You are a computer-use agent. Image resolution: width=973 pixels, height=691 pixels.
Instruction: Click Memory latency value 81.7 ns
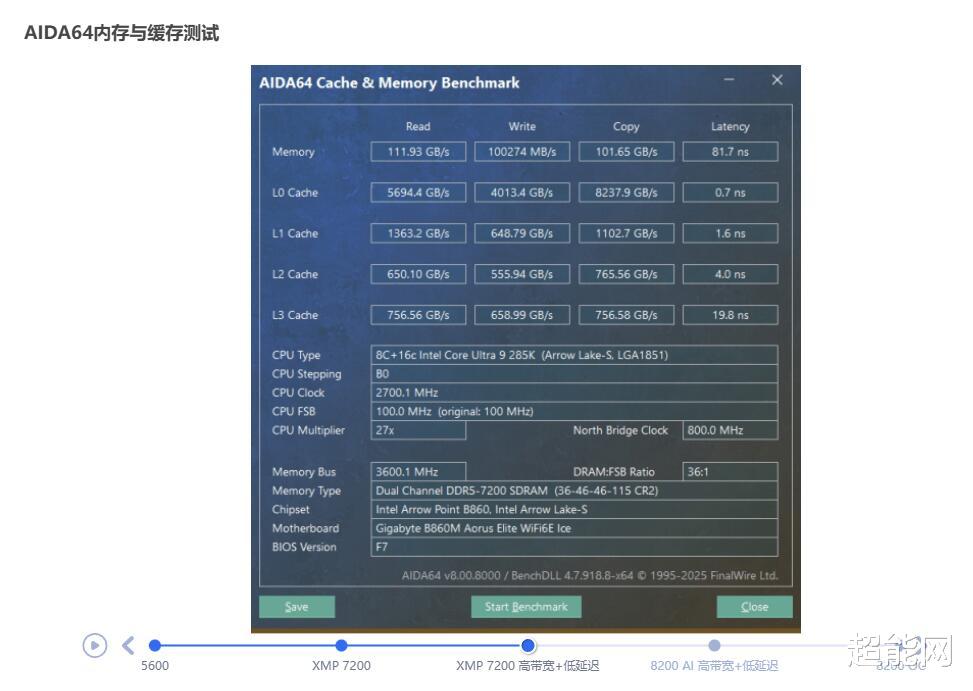point(730,152)
